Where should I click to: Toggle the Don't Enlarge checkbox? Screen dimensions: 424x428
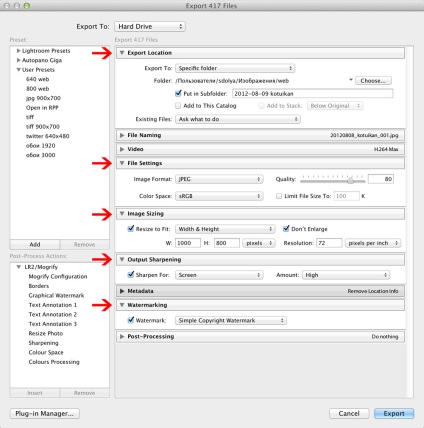[286, 229]
